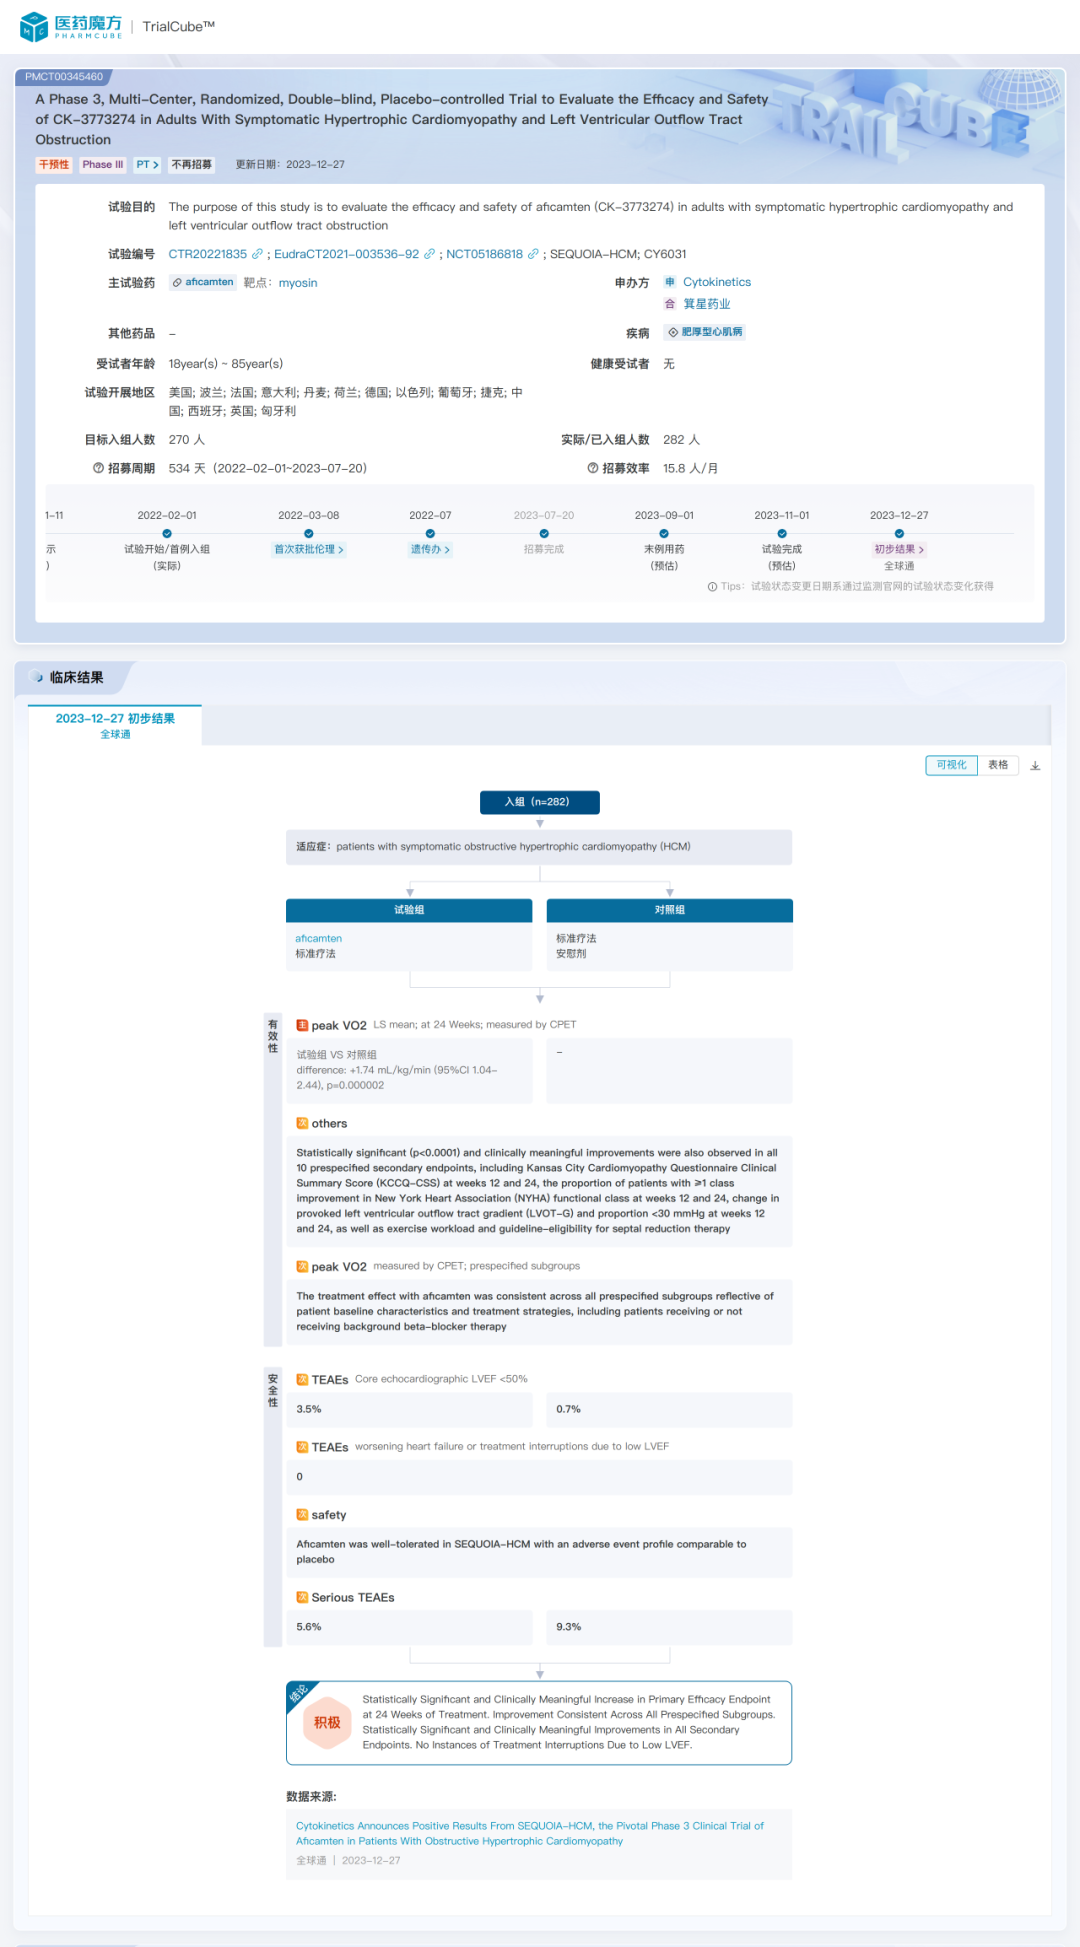Download the clinical results chart
This screenshot has width=1080, height=1947.
(1035, 766)
